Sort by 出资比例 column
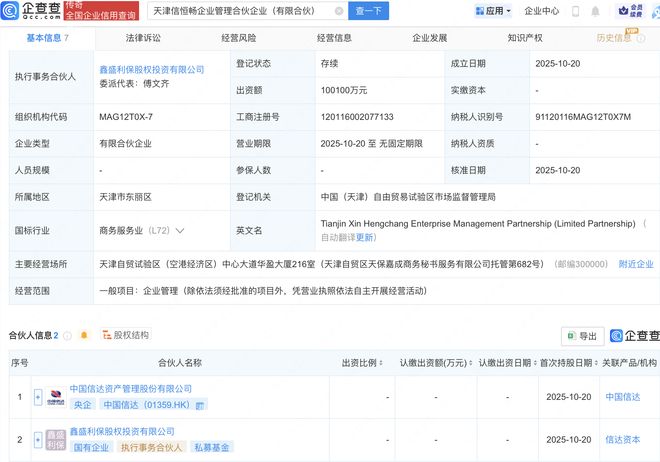Viewport: 660px width, 462px height. tap(384, 363)
